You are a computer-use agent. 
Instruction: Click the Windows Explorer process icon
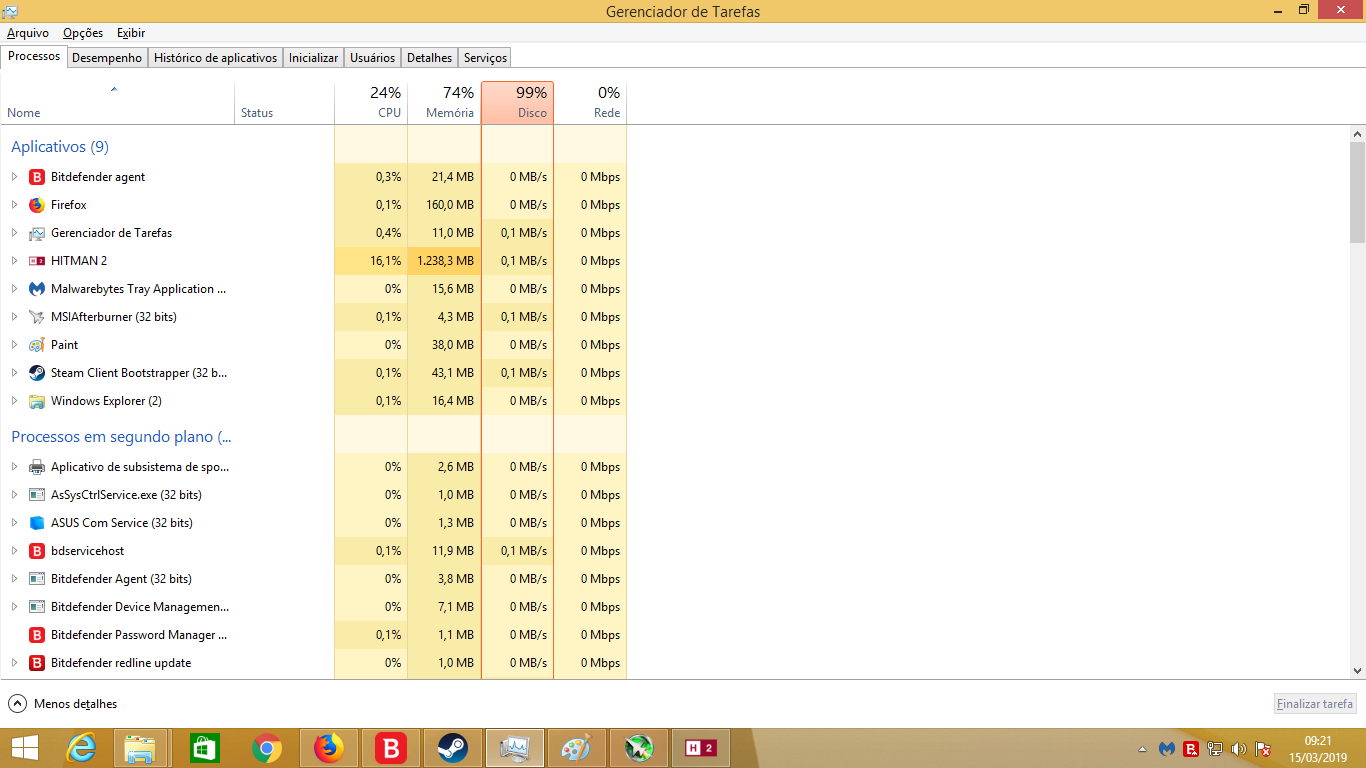(x=37, y=401)
